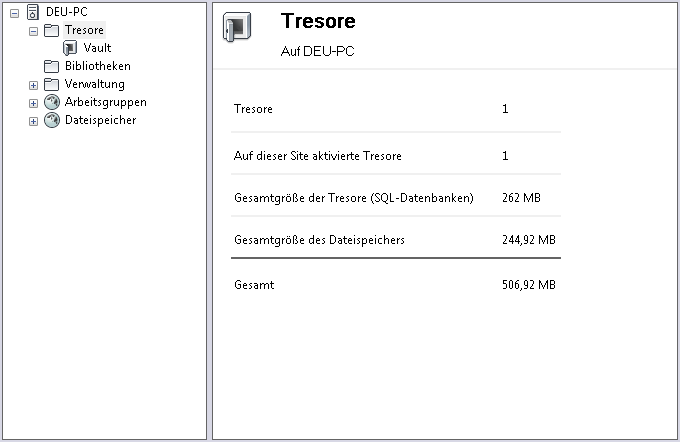Expand the Dateispeicher tree node

tap(33, 121)
